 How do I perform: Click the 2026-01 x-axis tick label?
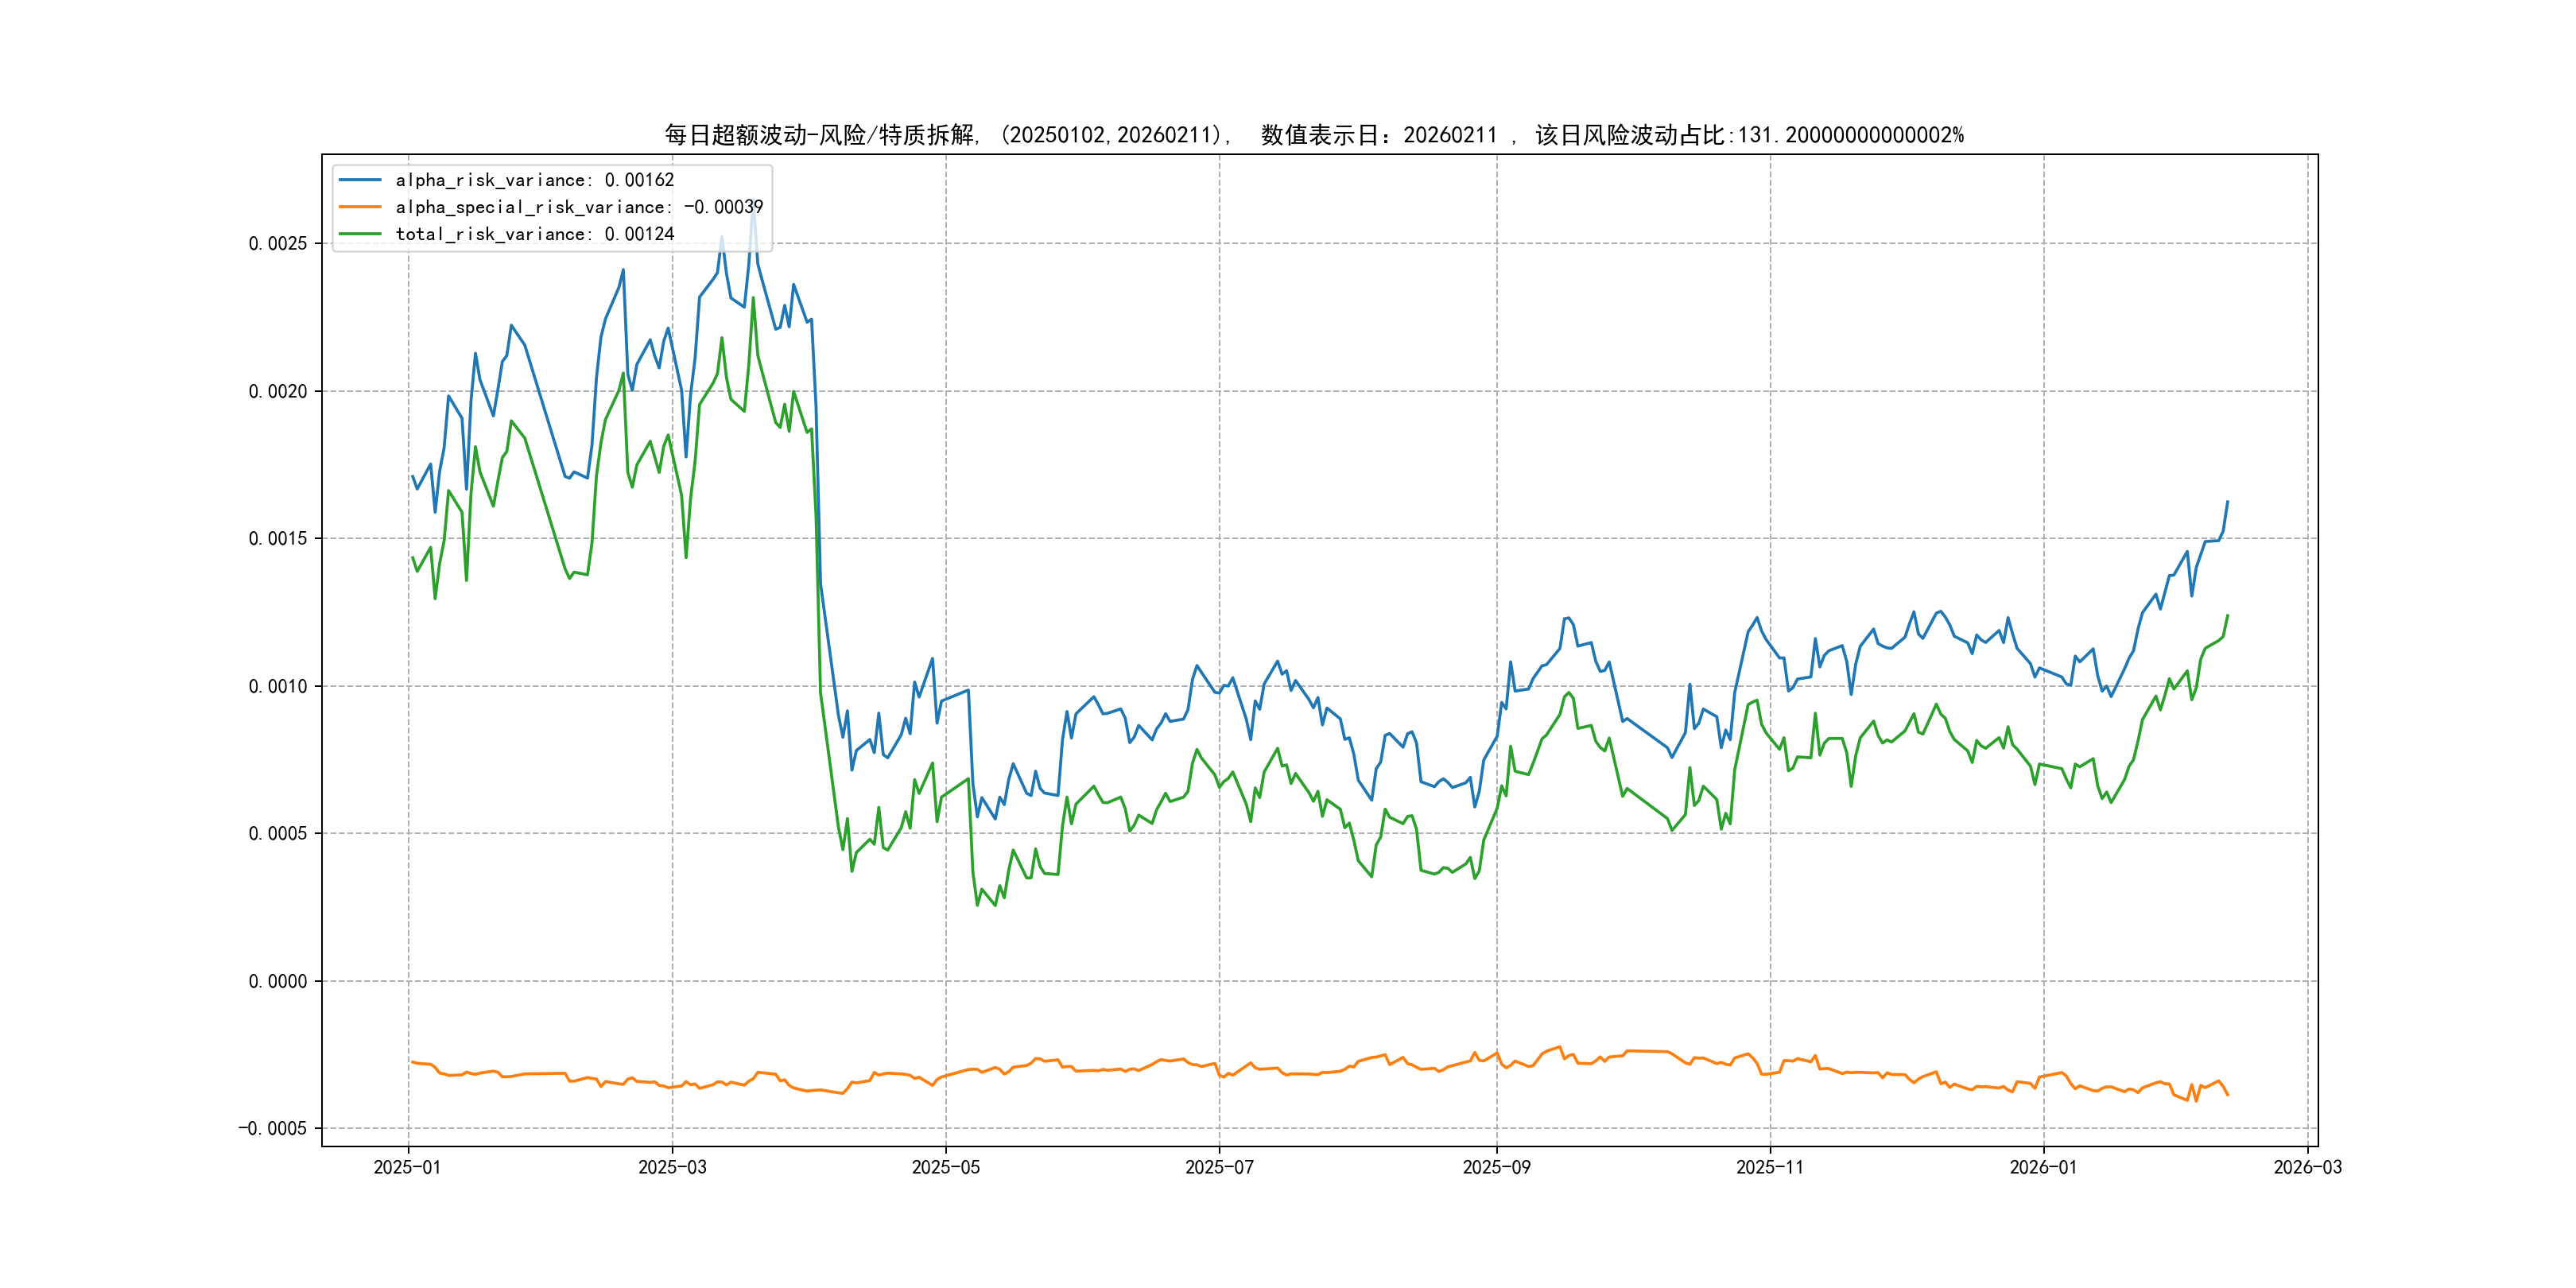[2043, 1167]
